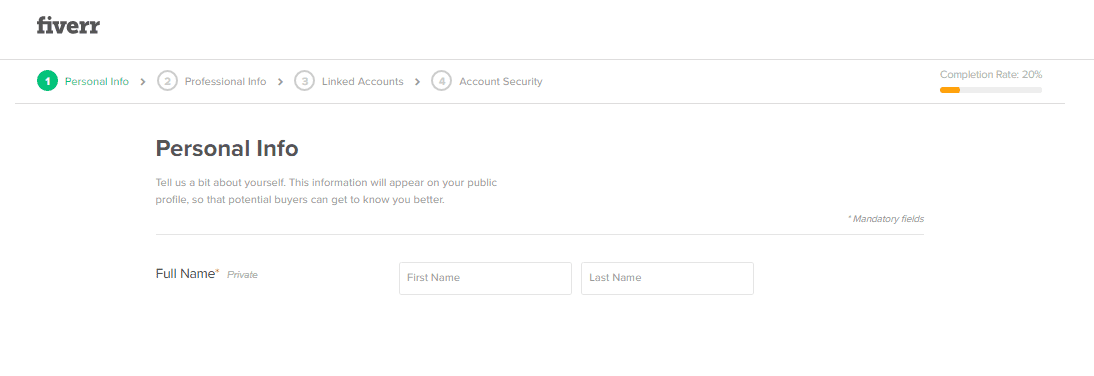Open the Account Security step
1094x376 pixels.
click(500, 82)
